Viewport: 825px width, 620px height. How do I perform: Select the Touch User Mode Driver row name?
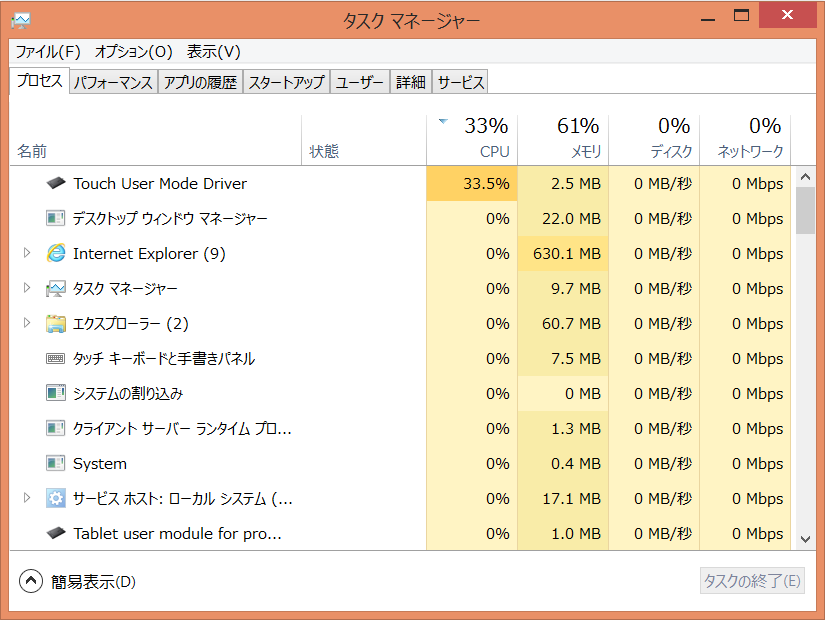click(x=160, y=184)
